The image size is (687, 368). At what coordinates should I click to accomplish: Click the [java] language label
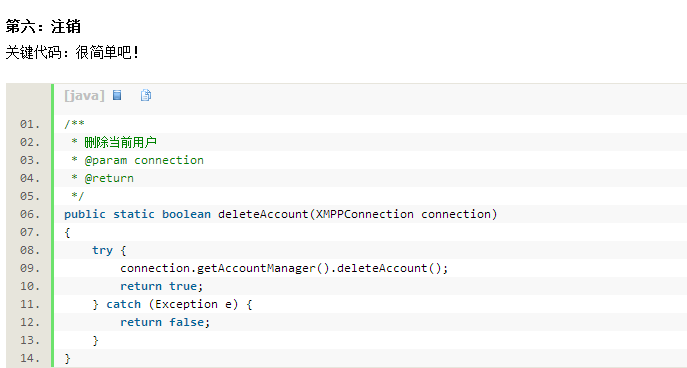coord(84,96)
